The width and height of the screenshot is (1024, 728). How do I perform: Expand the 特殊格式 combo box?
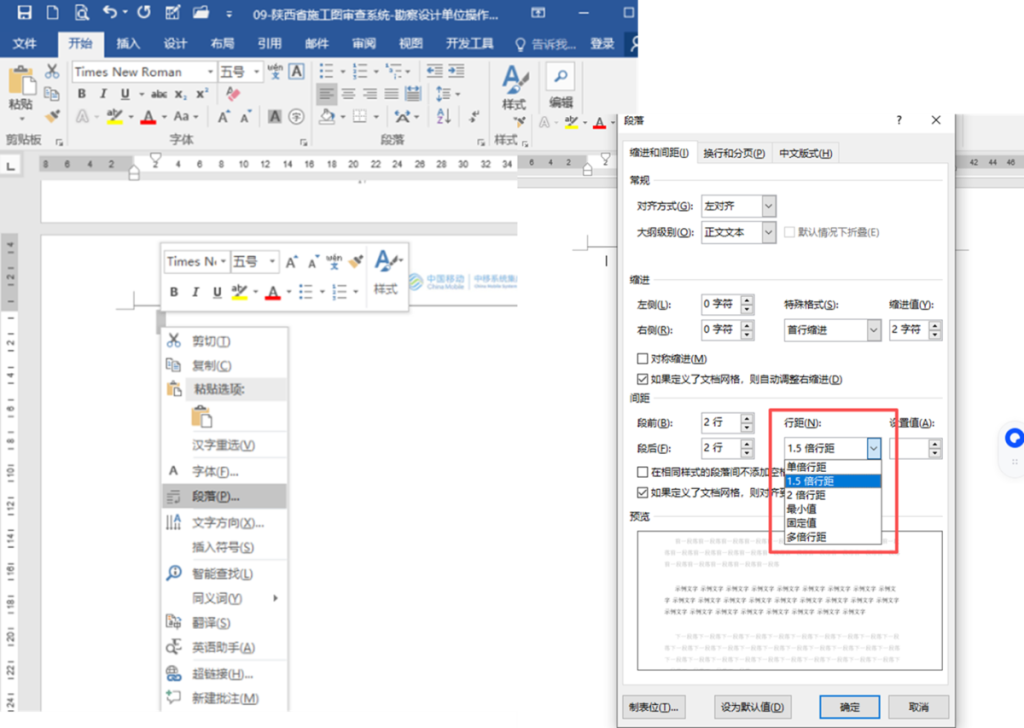873,330
